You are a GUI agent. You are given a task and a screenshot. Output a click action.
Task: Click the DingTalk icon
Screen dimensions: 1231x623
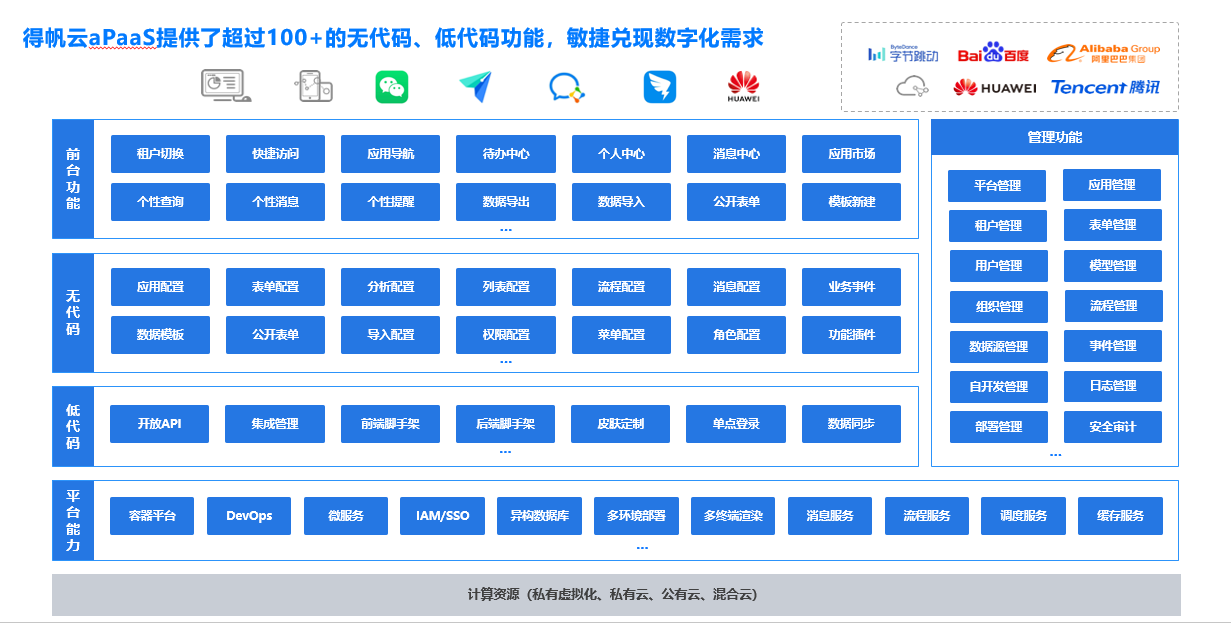(x=657, y=87)
